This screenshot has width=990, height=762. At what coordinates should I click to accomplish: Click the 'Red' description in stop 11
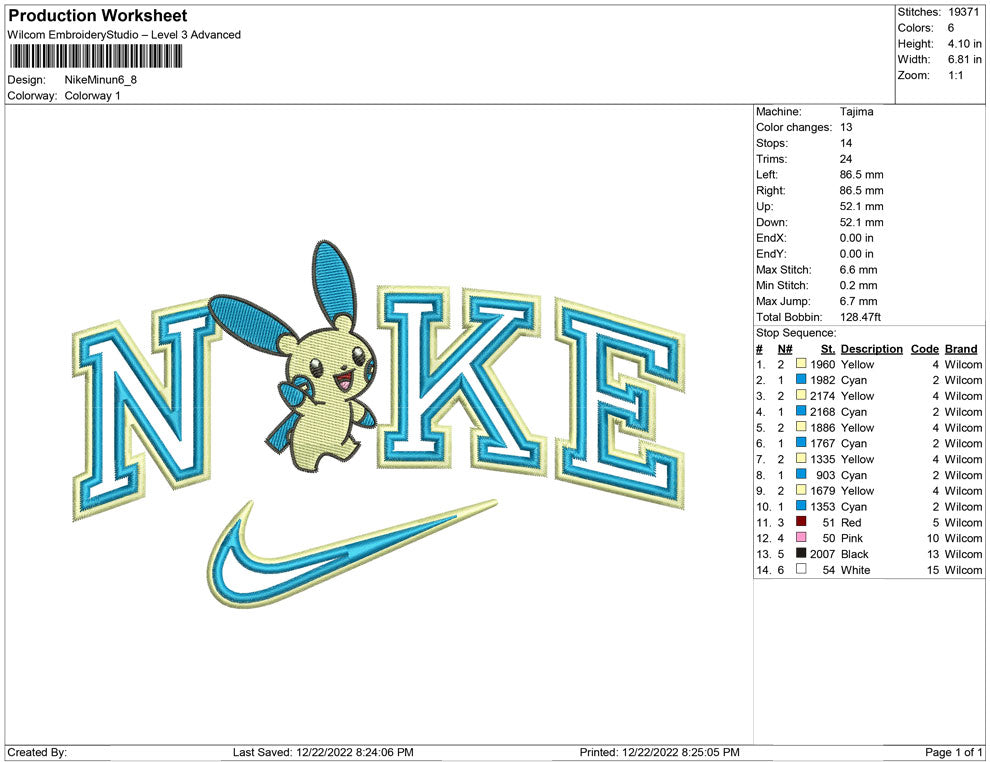[850, 522]
